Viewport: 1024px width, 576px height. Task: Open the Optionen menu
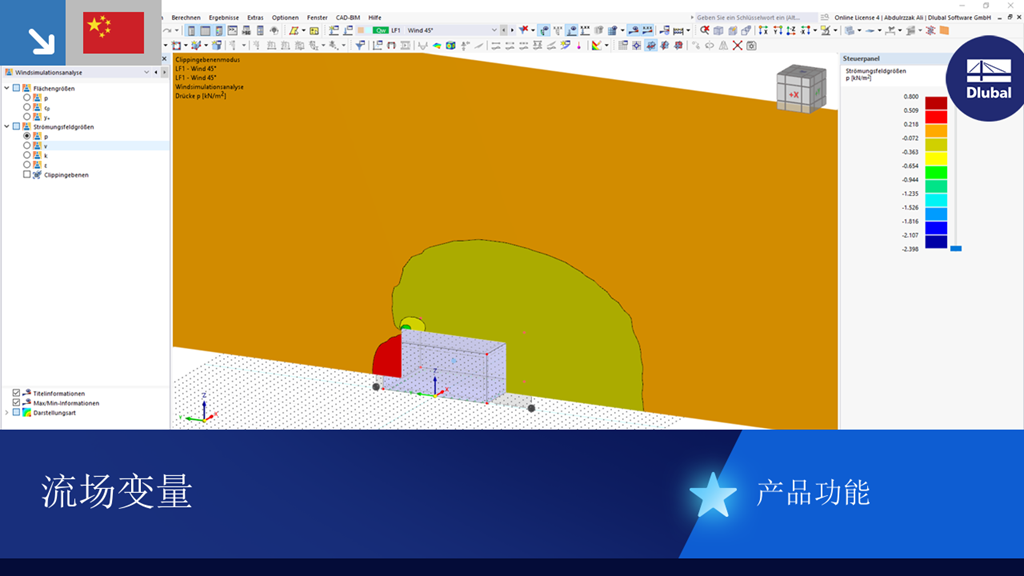(x=285, y=18)
